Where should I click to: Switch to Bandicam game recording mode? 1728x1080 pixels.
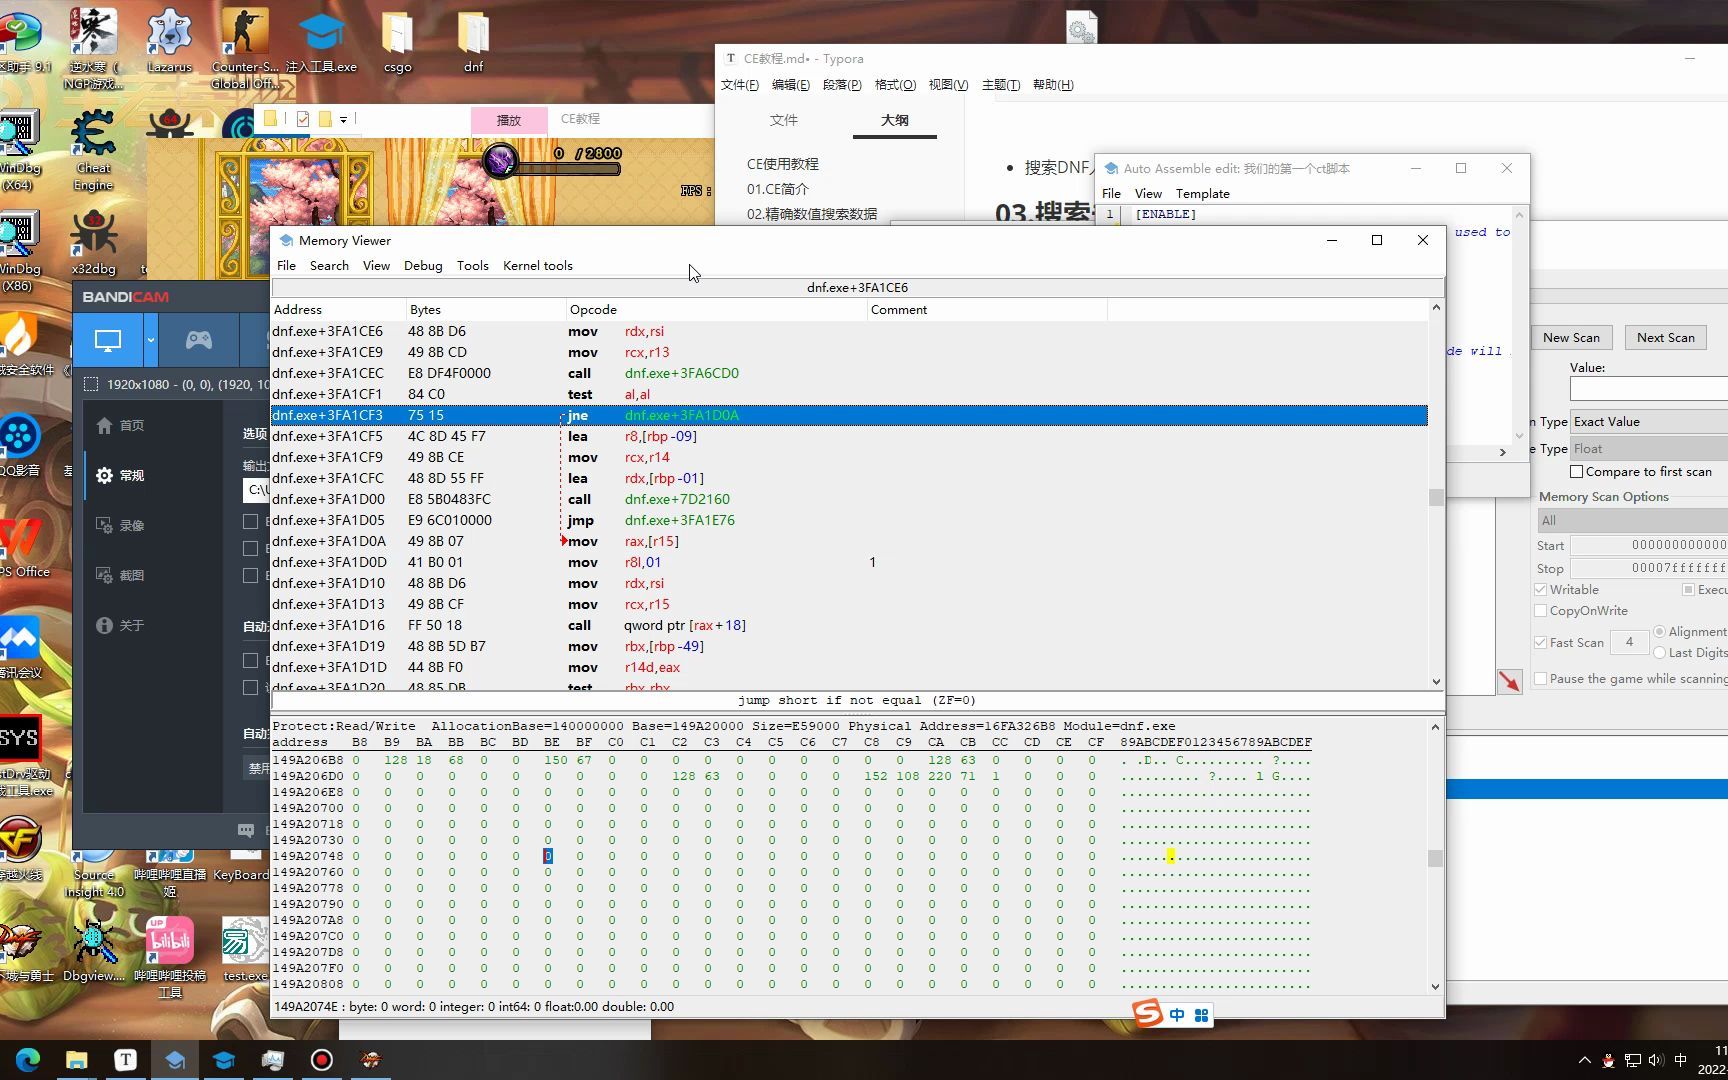(199, 340)
